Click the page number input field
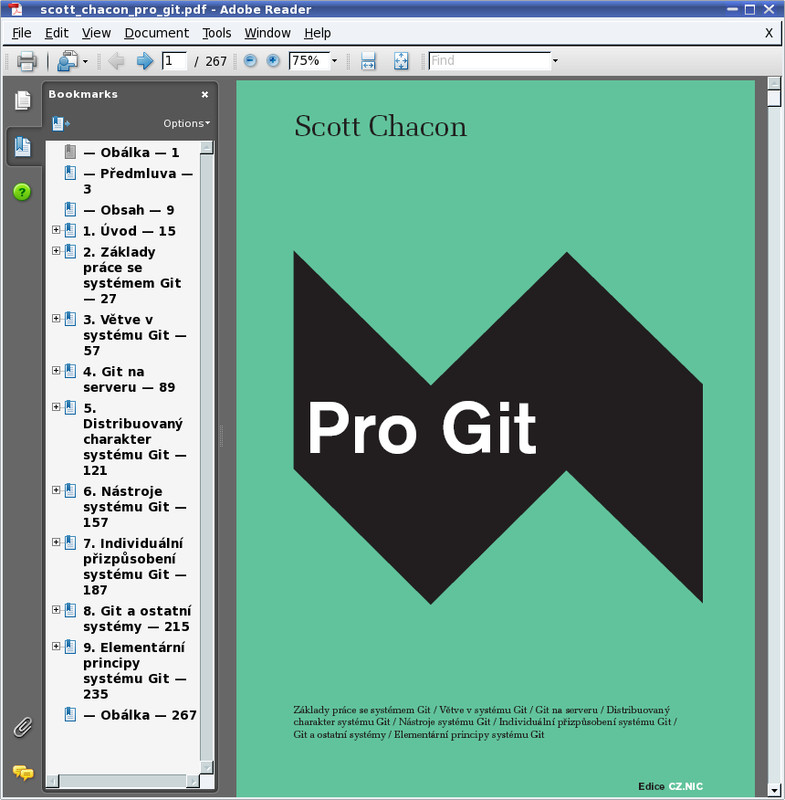 (x=174, y=61)
